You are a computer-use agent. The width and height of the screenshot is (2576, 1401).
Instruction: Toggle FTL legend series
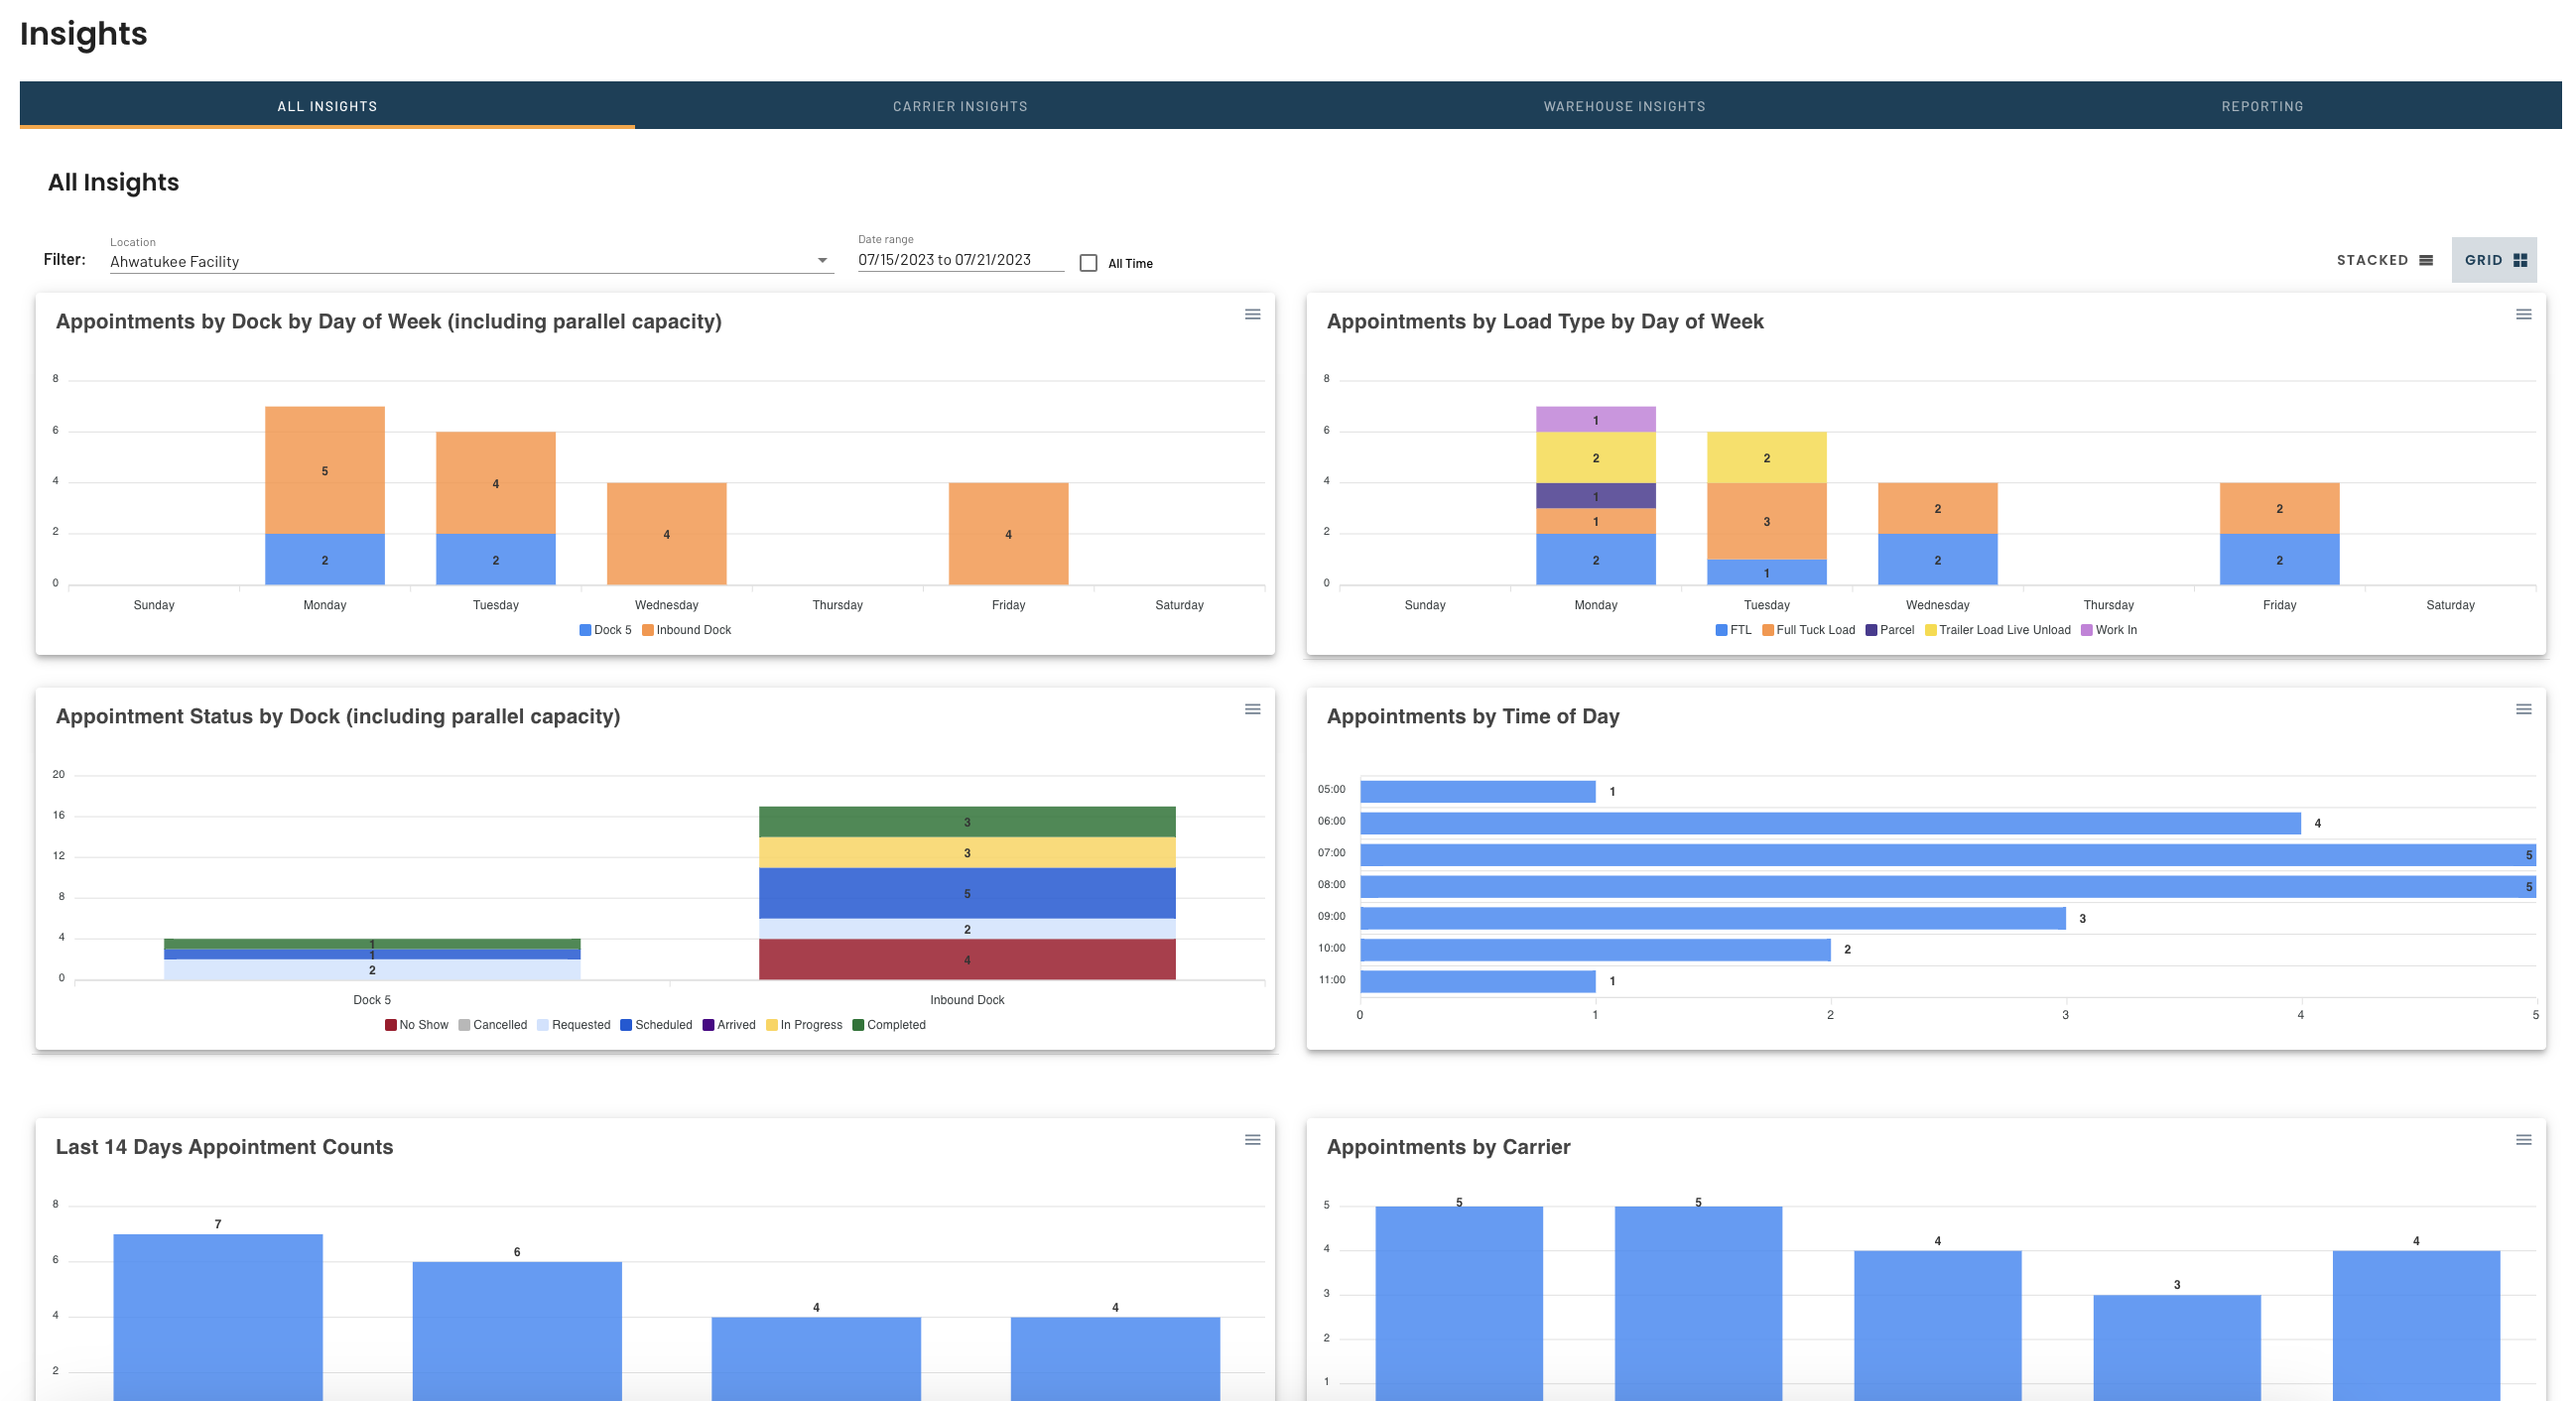[x=1733, y=630]
